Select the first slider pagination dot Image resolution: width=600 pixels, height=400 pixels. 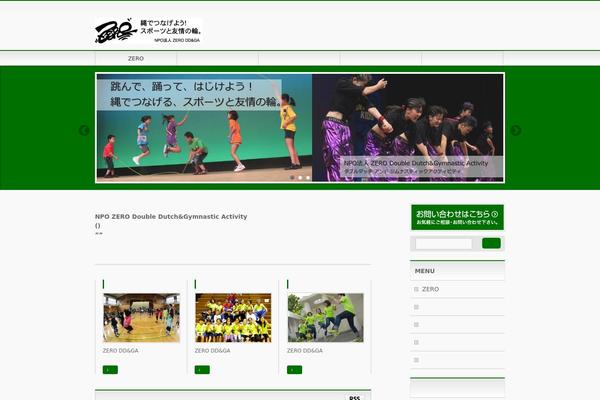pyautogui.click(x=292, y=178)
